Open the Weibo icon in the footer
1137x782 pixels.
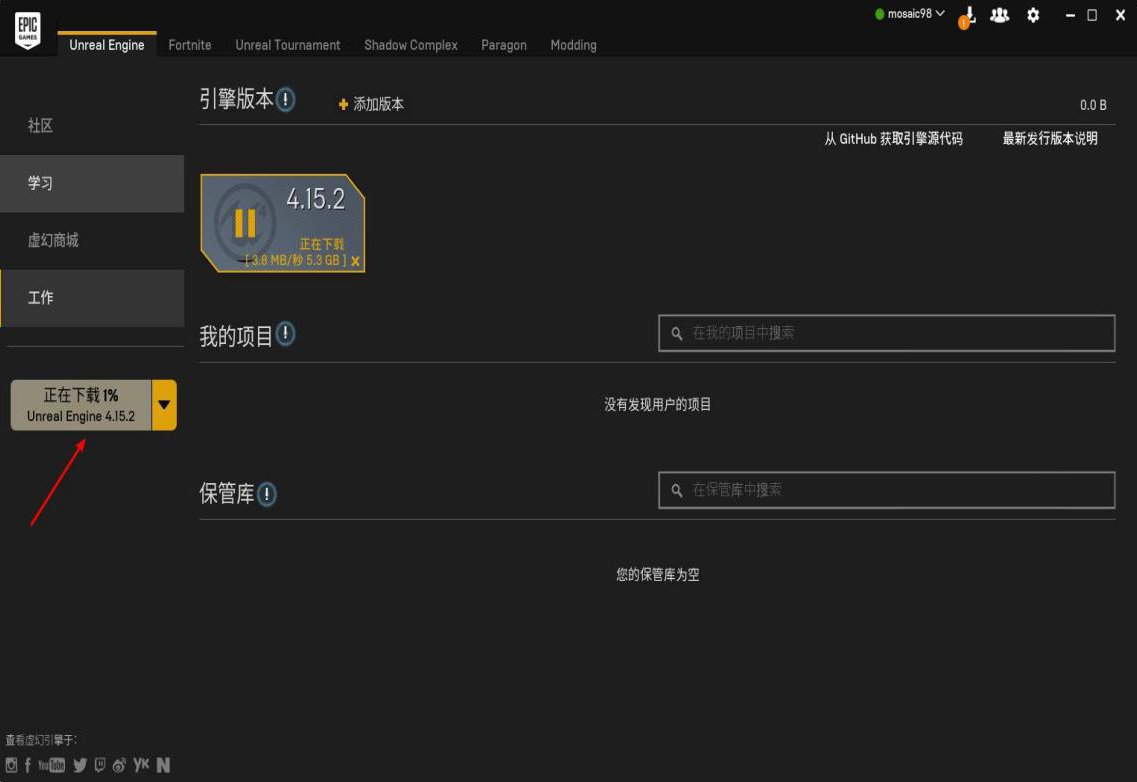coord(119,765)
